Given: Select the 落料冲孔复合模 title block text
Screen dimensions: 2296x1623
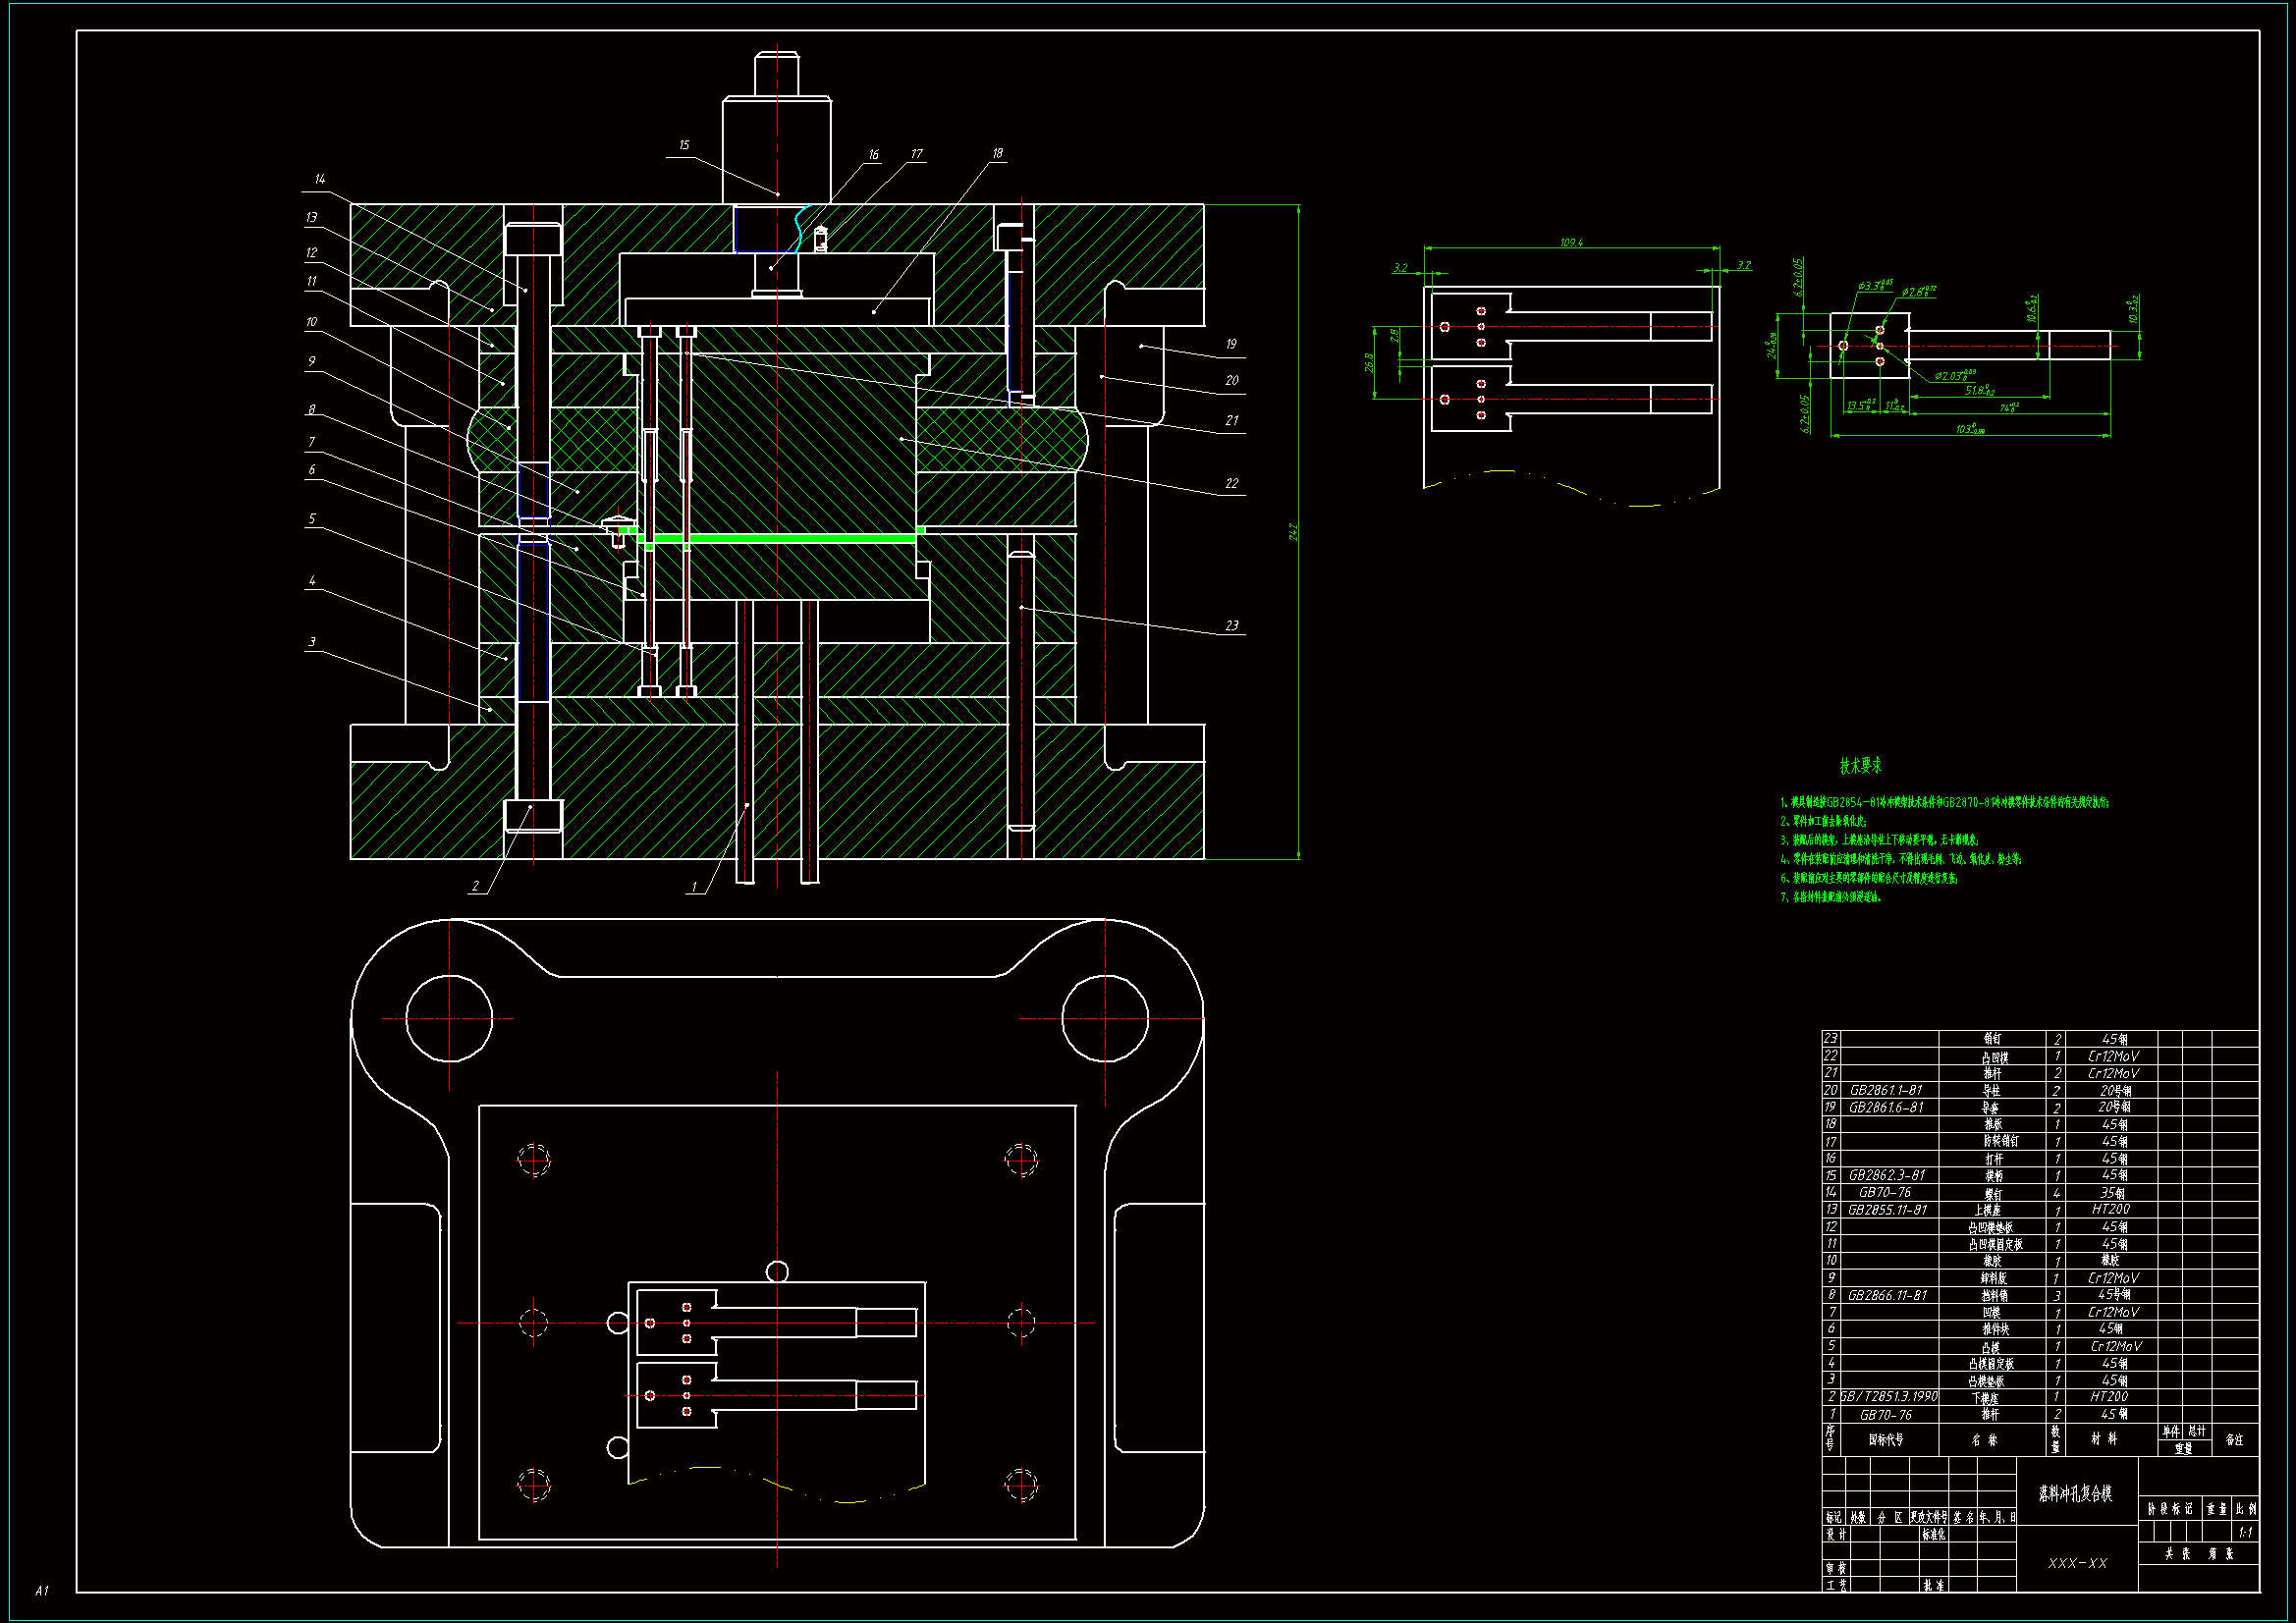Looking at the screenshot, I should pos(2076,1493).
